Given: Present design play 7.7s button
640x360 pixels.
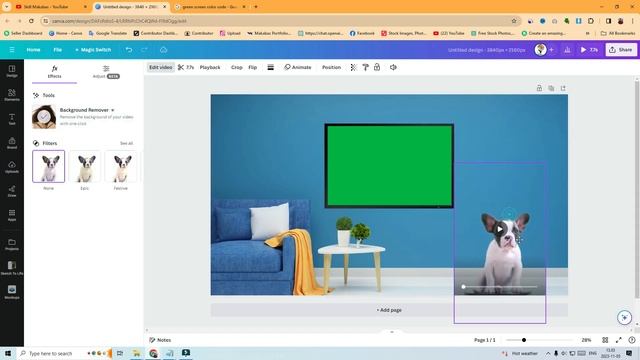Looking at the screenshot, I should 589,50.
